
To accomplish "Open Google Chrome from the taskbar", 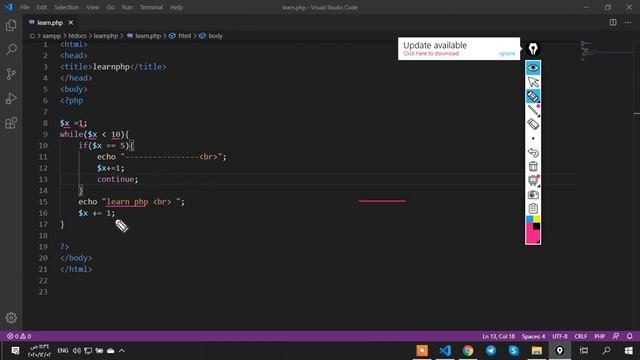I will coord(468,351).
